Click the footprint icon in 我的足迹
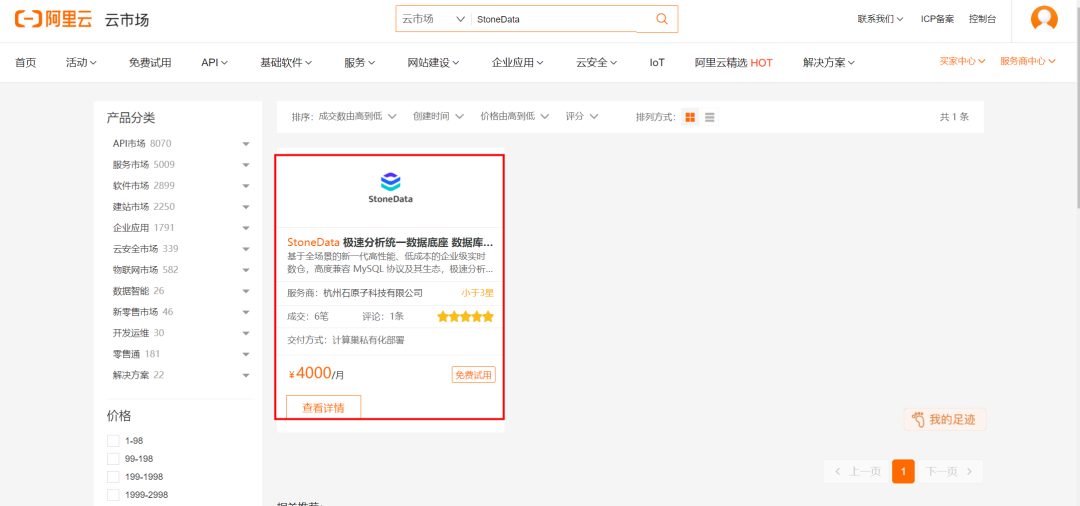This screenshot has height=506, width=1080. point(917,419)
